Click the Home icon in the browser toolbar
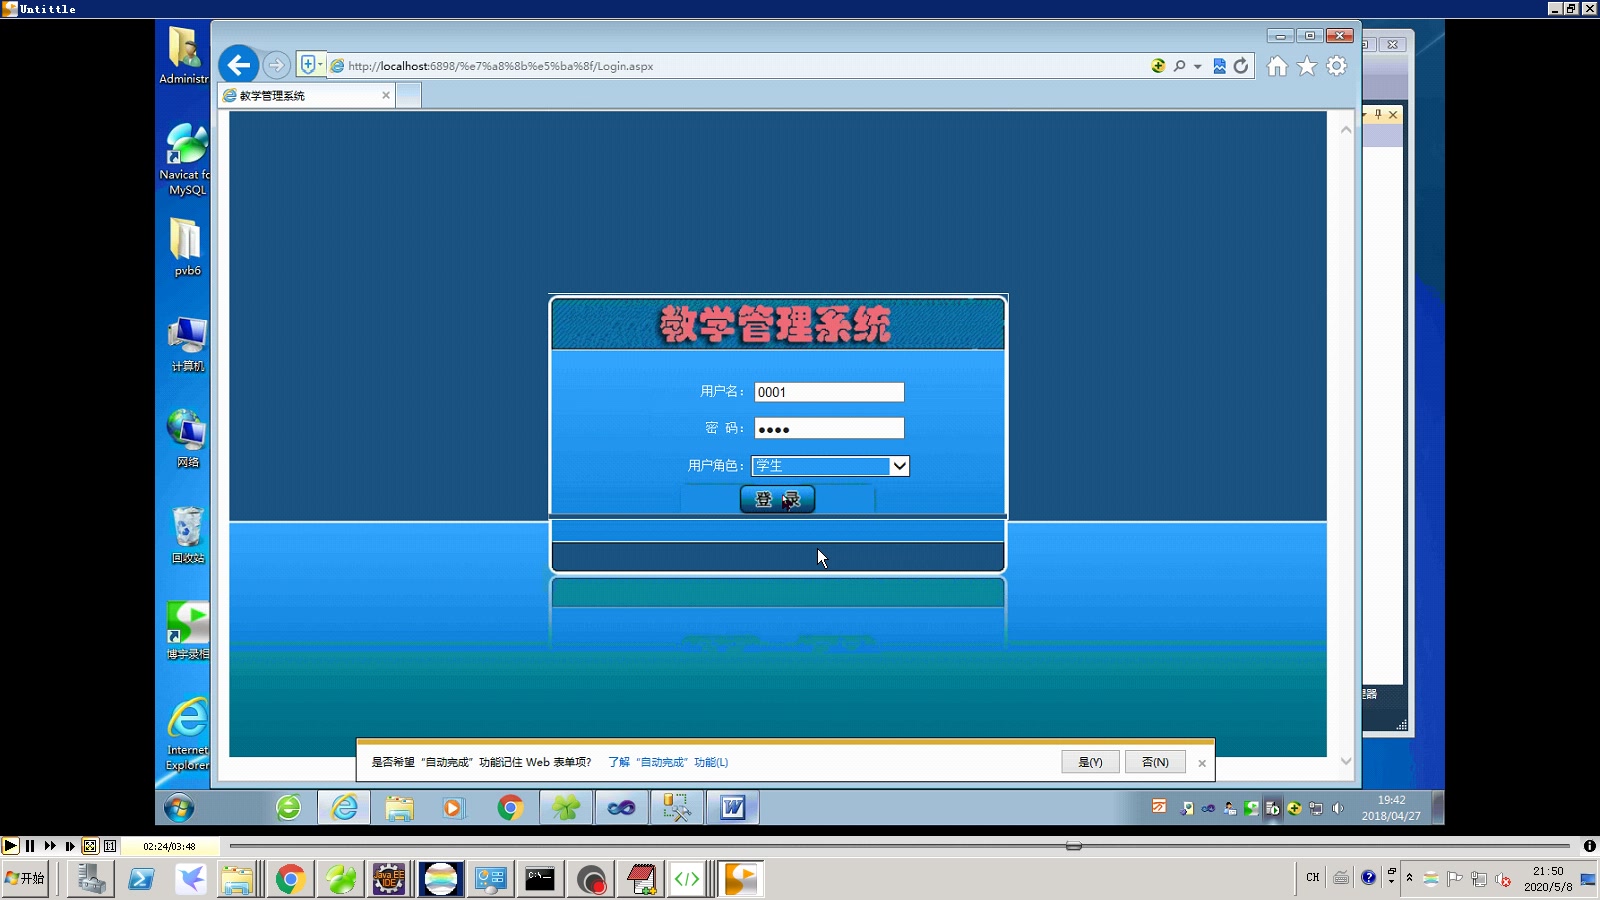1600x900 pixels. click(1277, 66)
